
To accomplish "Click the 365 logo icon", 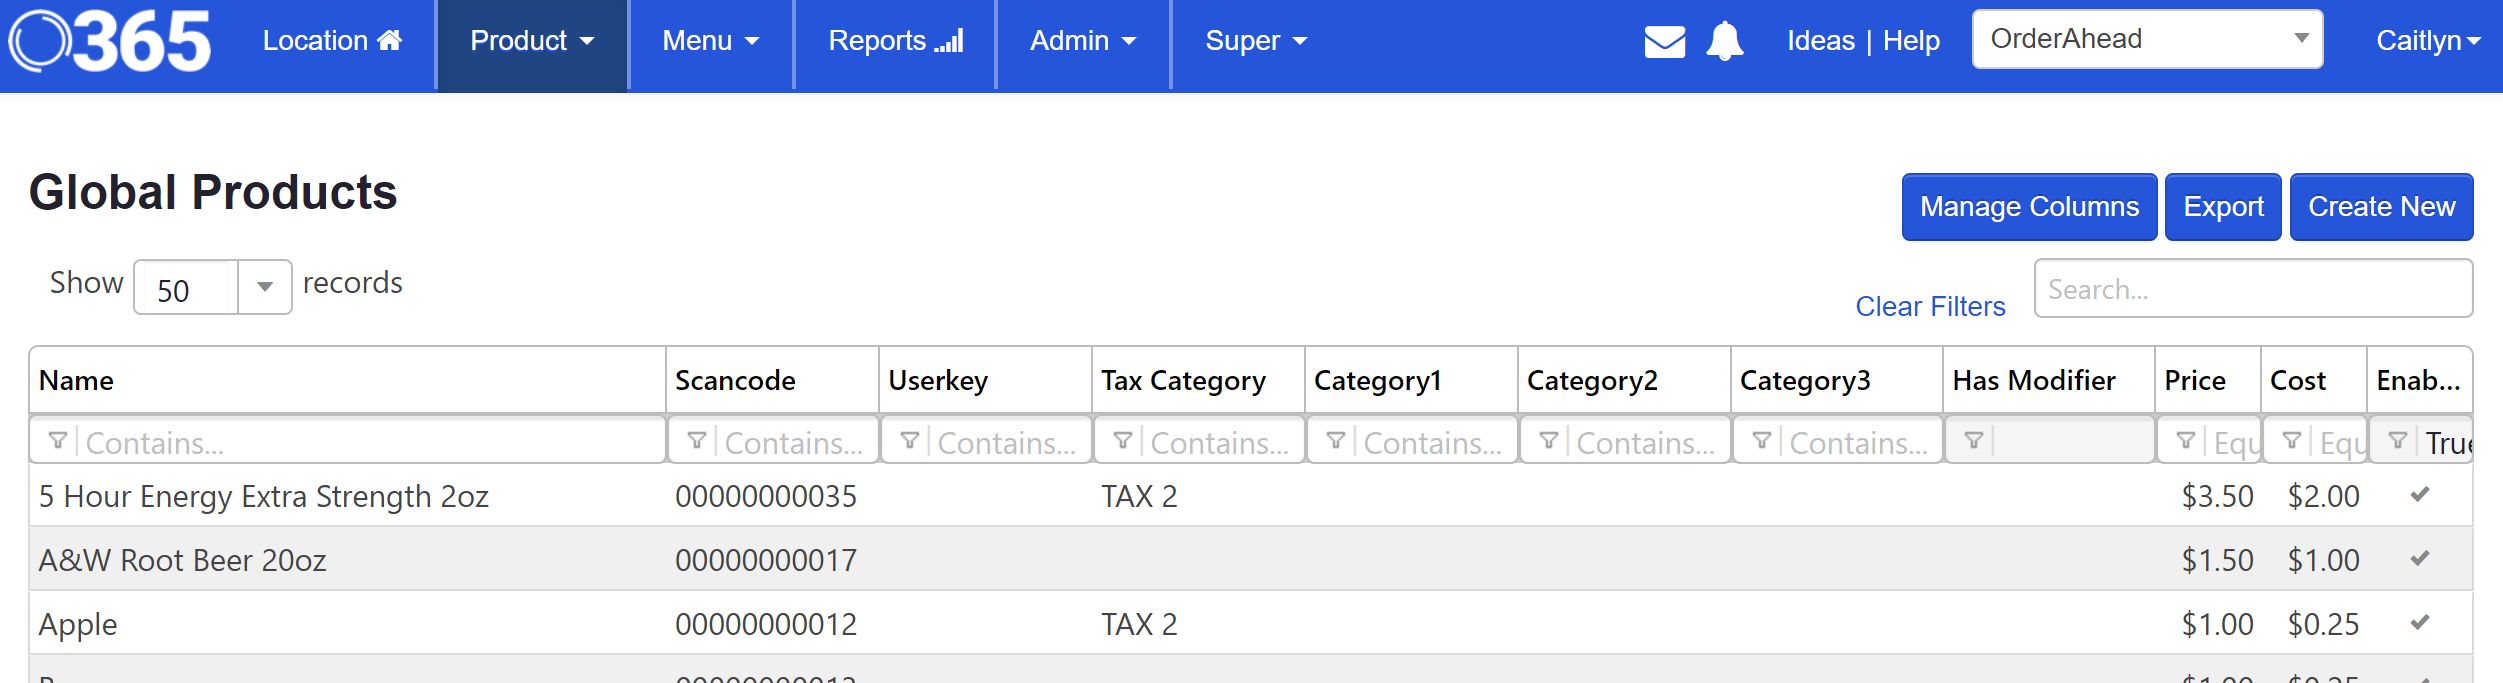I will coord(110,42).
